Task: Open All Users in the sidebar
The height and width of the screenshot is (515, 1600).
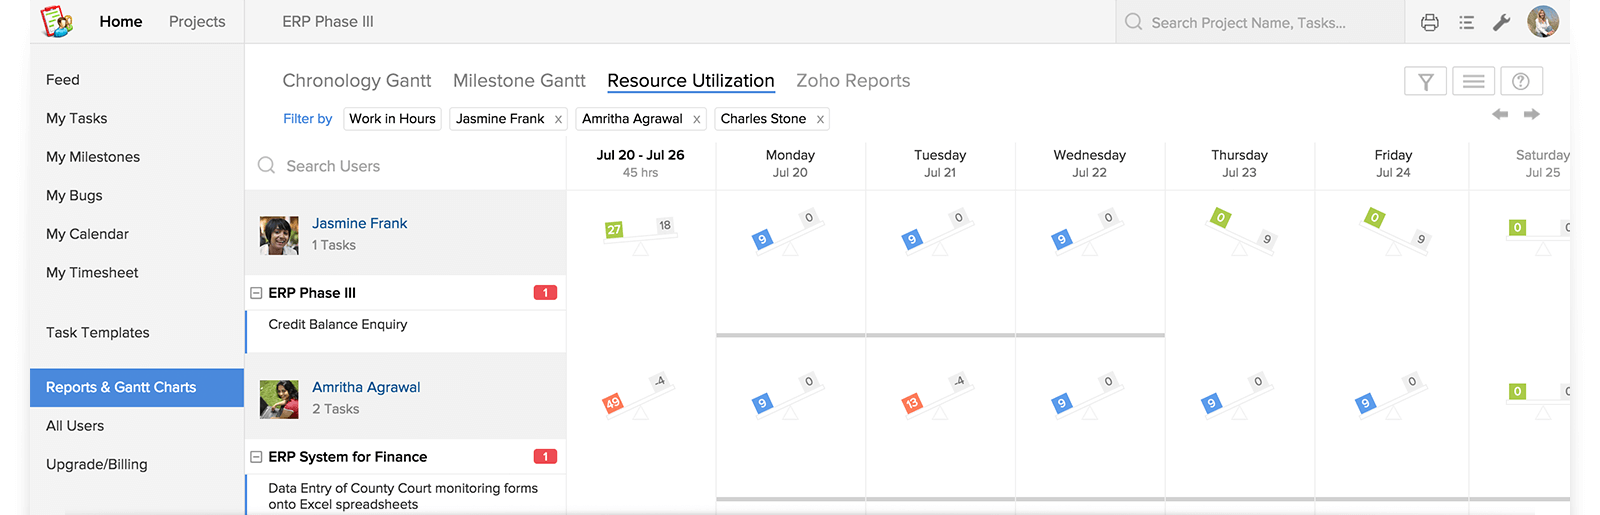Action: point(75,426)
